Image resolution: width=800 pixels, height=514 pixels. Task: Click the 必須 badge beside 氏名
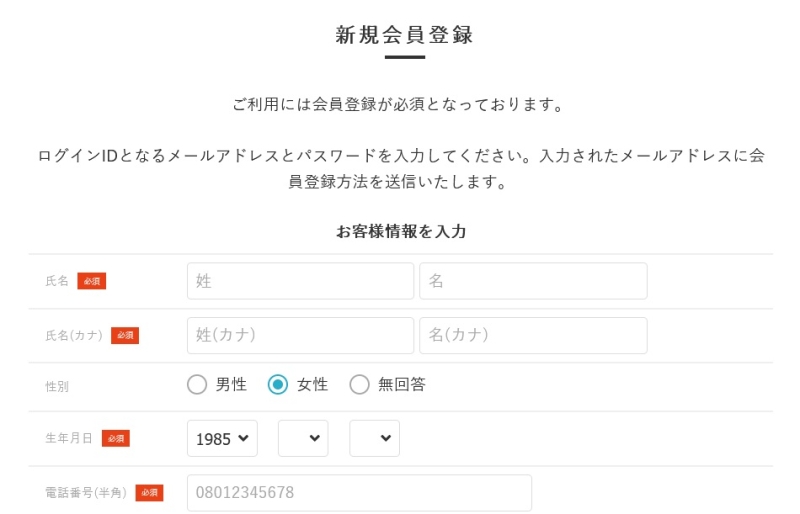pyautogui.click(x=92, y=281)
